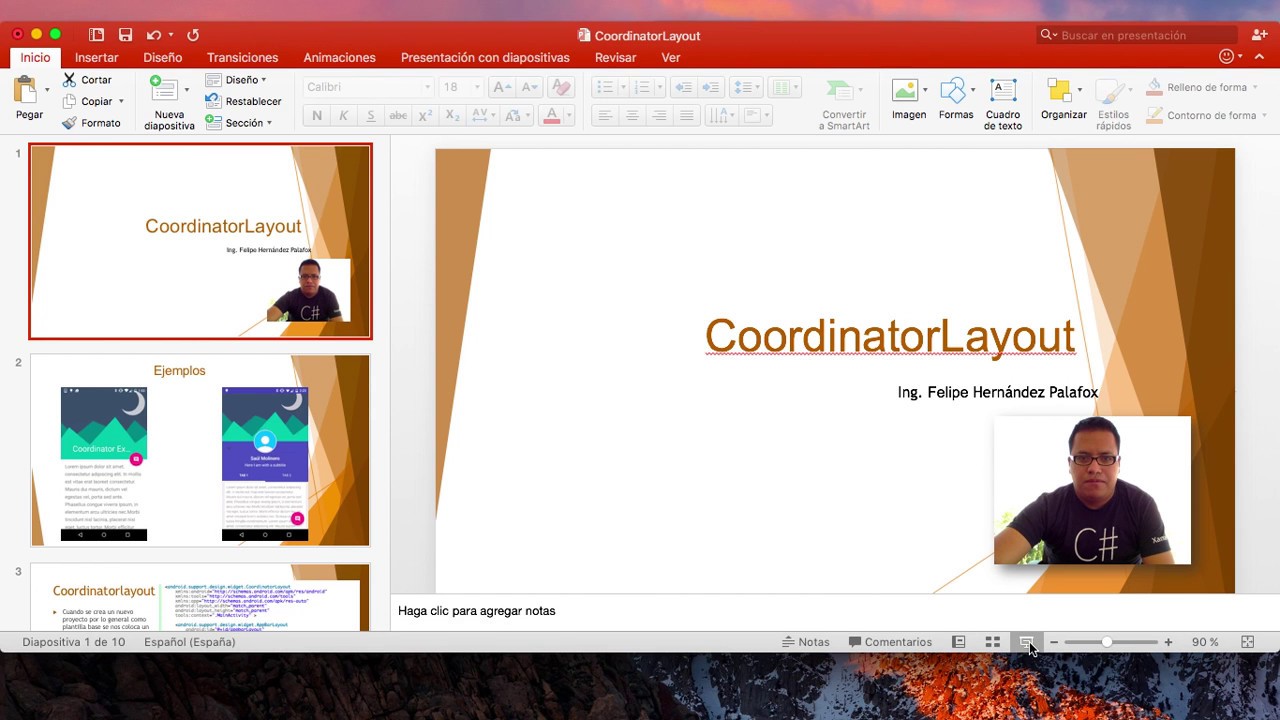Decrease font size with the smaller A icon

pos(529,87)
